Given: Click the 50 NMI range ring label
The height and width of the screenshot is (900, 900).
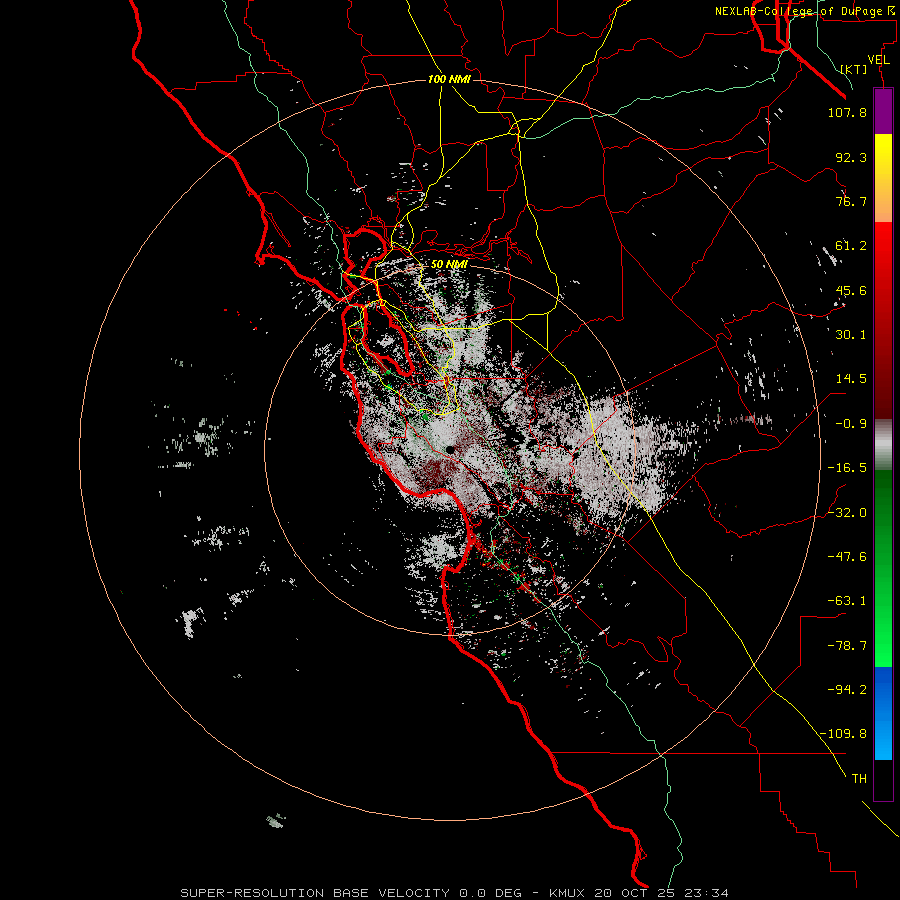Looking at the screenshot, I should pyautogui.click(x=449, y=264).
